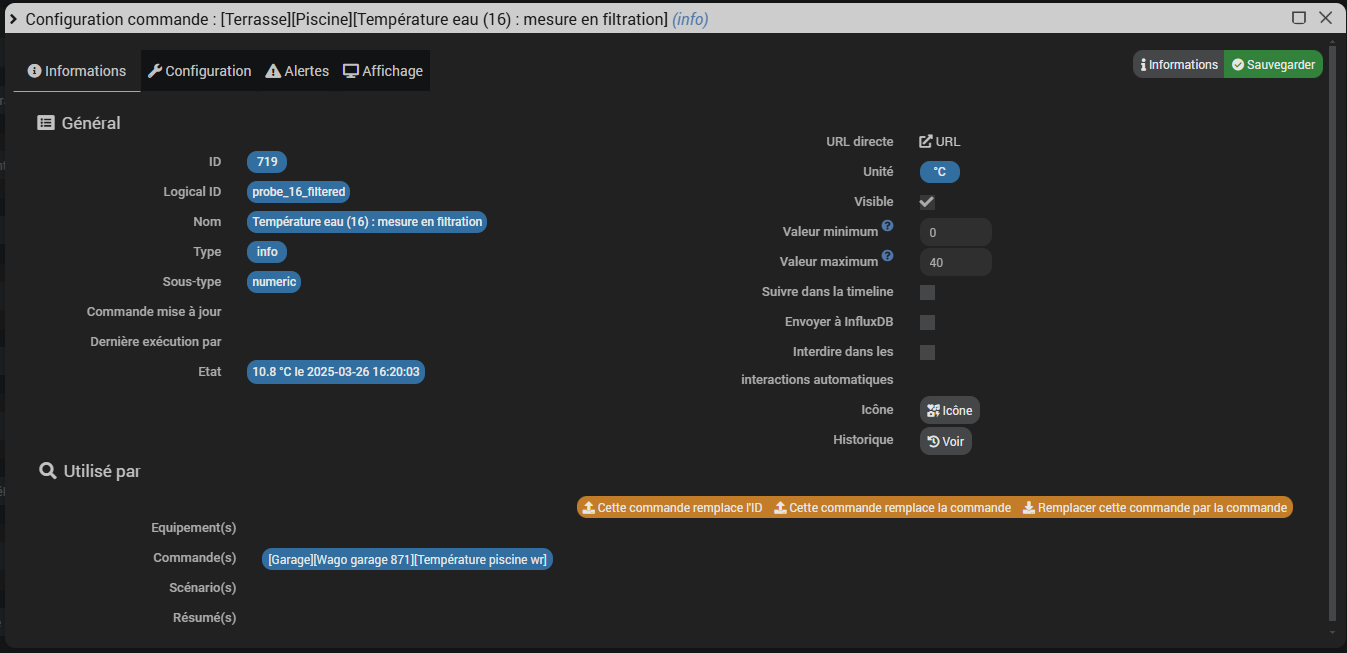Viewport: 1347px width, 653px height.
Task: Click the Général section list icon
Action: coord(46,123)
